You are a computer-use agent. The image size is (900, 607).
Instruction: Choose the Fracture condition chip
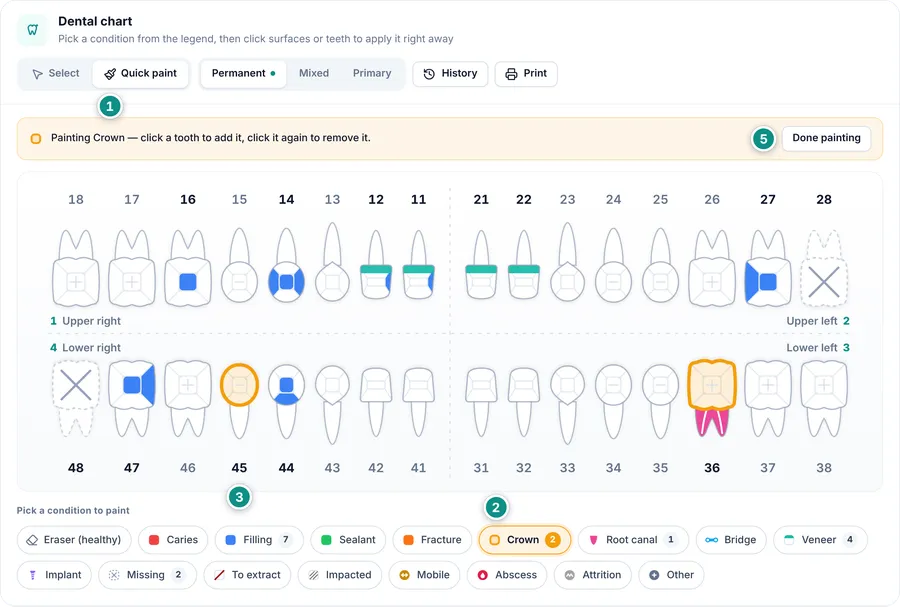click(432, 540)
